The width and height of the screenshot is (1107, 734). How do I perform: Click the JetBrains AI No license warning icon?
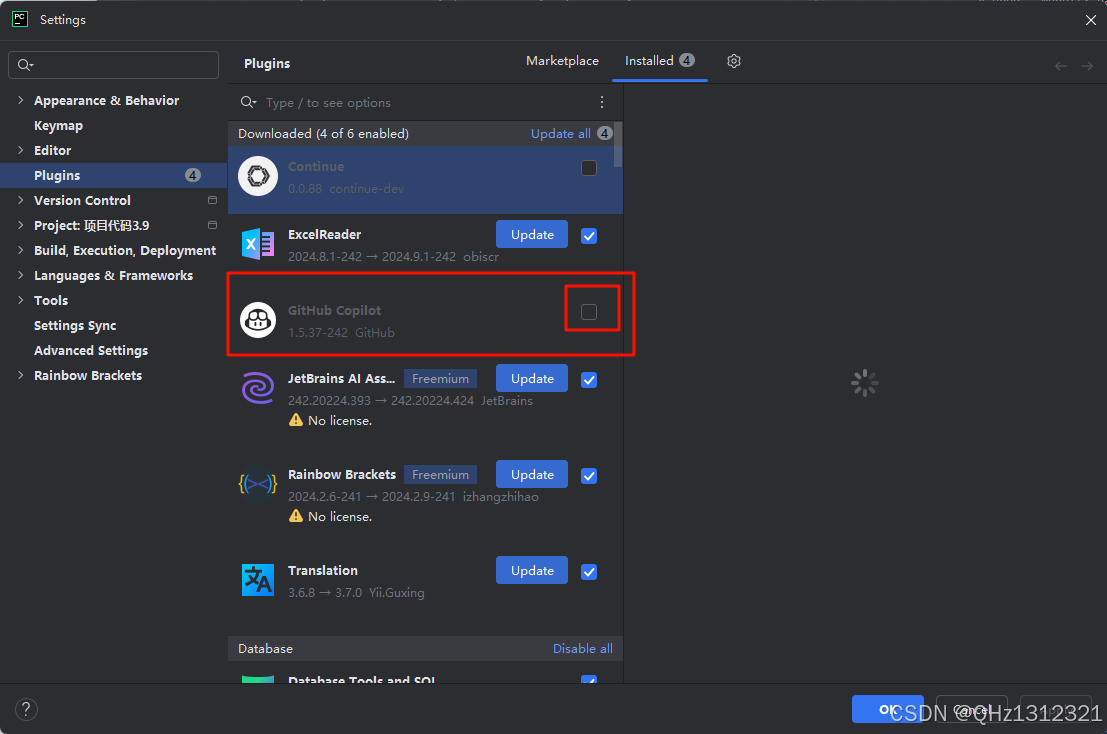296,420
